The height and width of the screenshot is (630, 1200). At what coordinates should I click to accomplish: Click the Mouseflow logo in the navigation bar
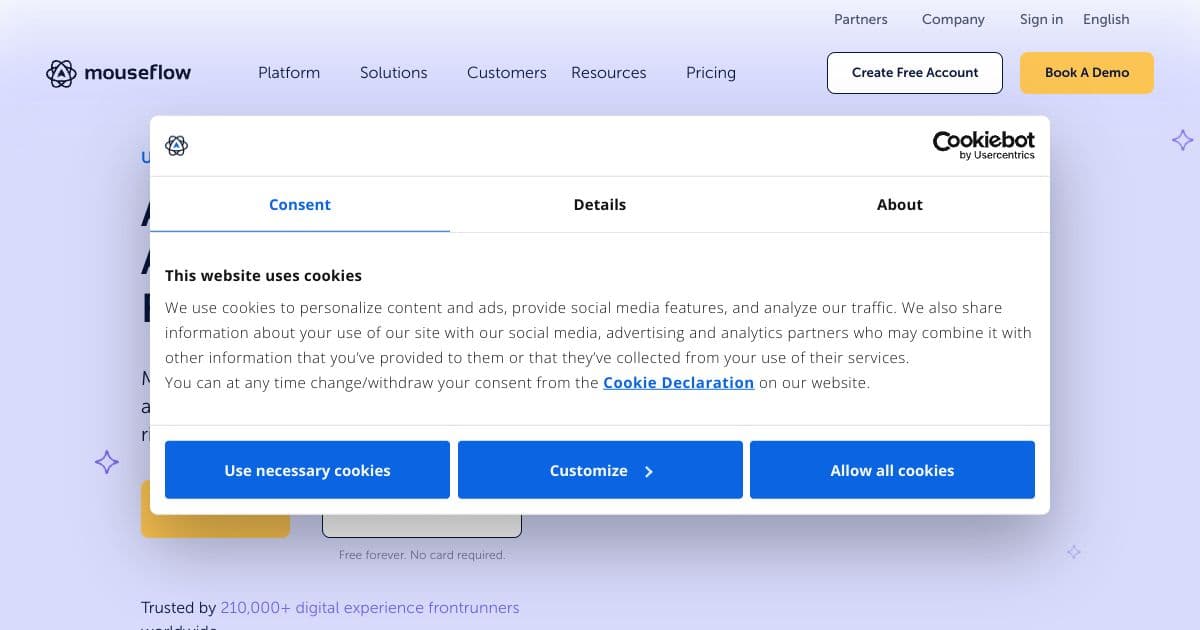(118, 72)
